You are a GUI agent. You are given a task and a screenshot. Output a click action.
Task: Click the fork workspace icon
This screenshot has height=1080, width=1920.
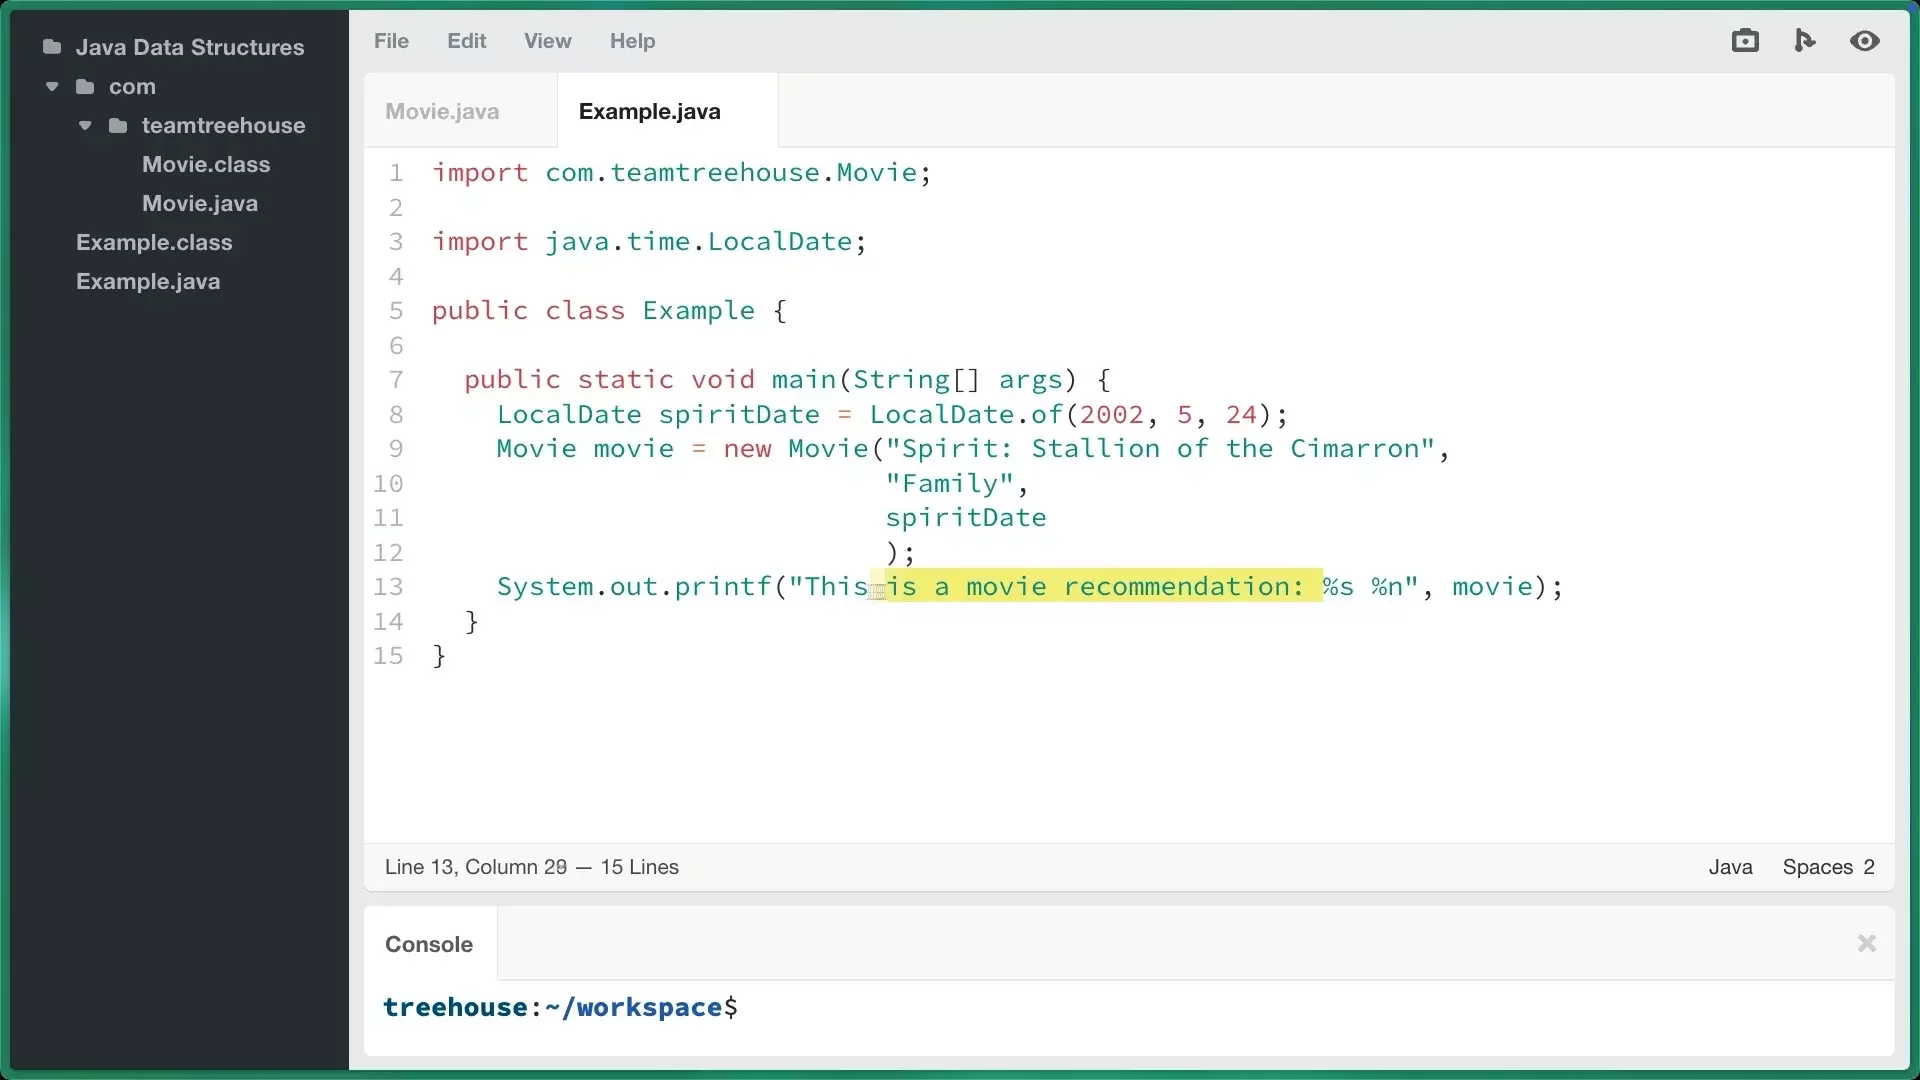(1805, 41)
